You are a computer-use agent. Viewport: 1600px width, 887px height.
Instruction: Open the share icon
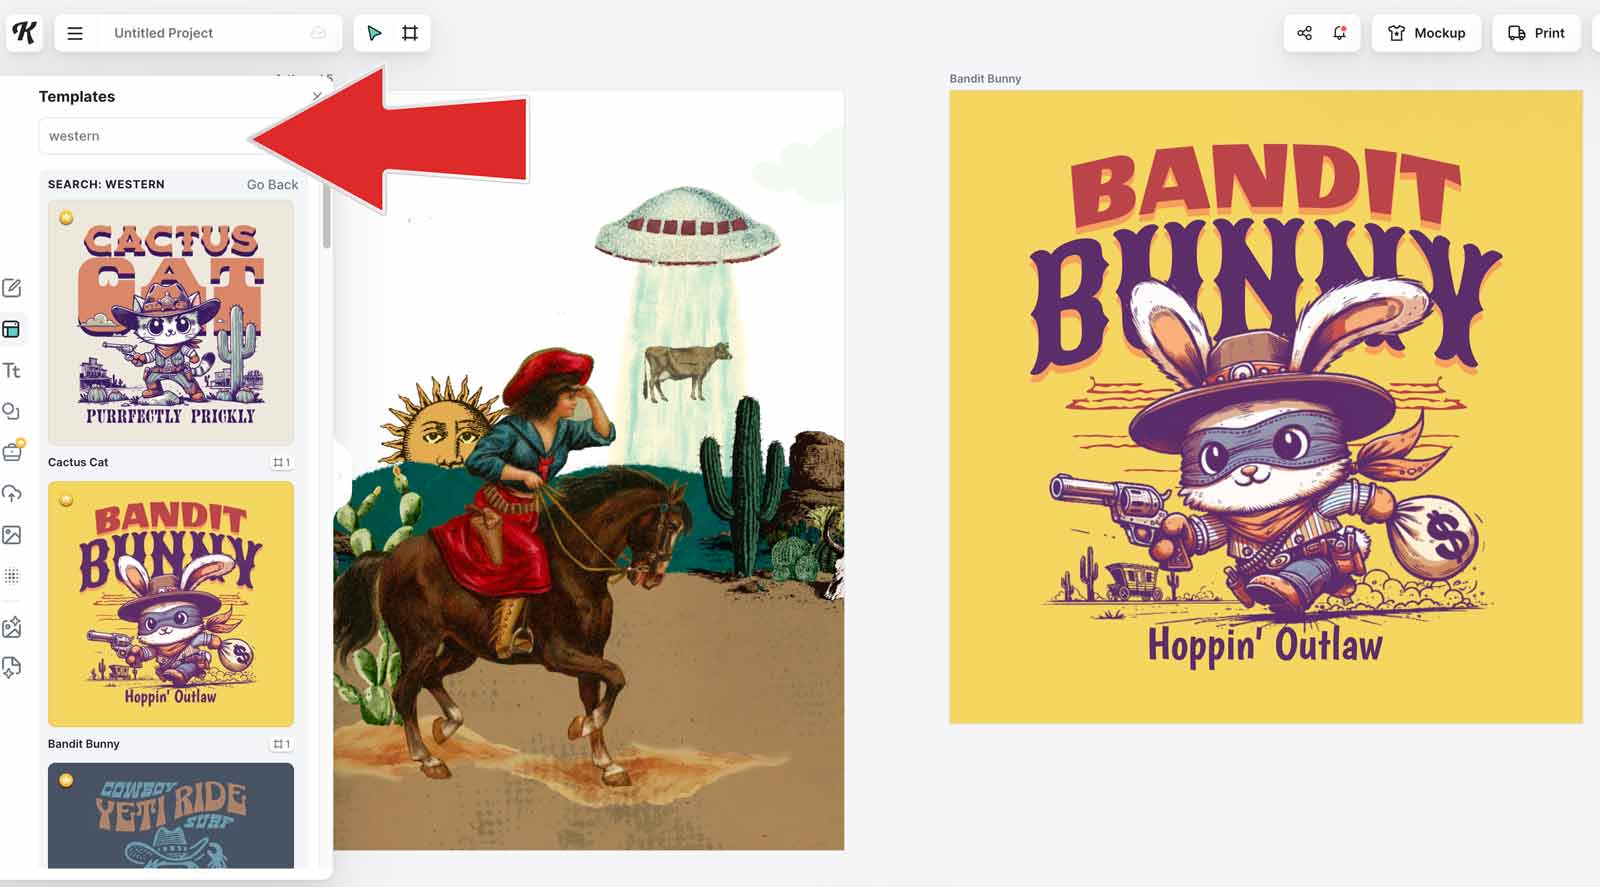click(x=1304, y=33)
